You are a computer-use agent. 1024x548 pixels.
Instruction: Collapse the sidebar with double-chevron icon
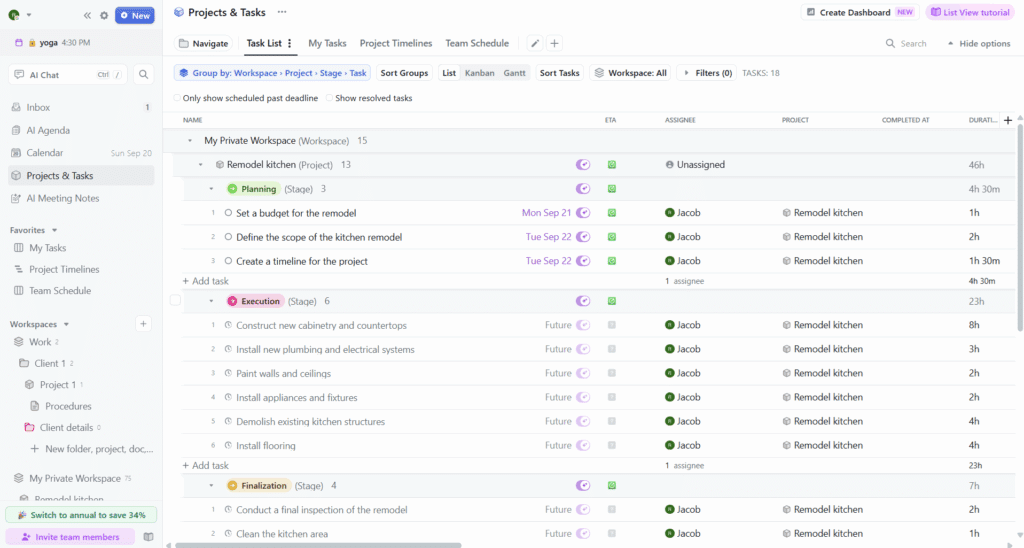(x=87, y=15)
